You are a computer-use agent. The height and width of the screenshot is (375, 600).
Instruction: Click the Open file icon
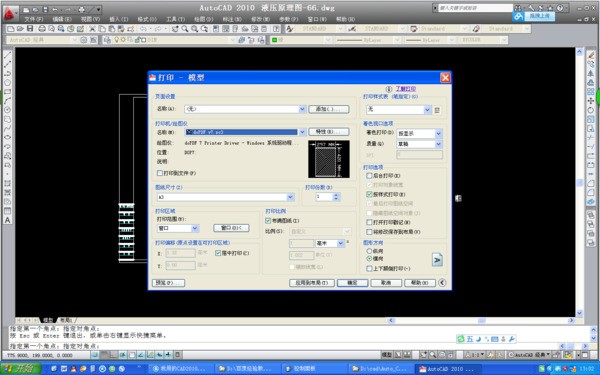pyautogui.click(x=20, y=29)
